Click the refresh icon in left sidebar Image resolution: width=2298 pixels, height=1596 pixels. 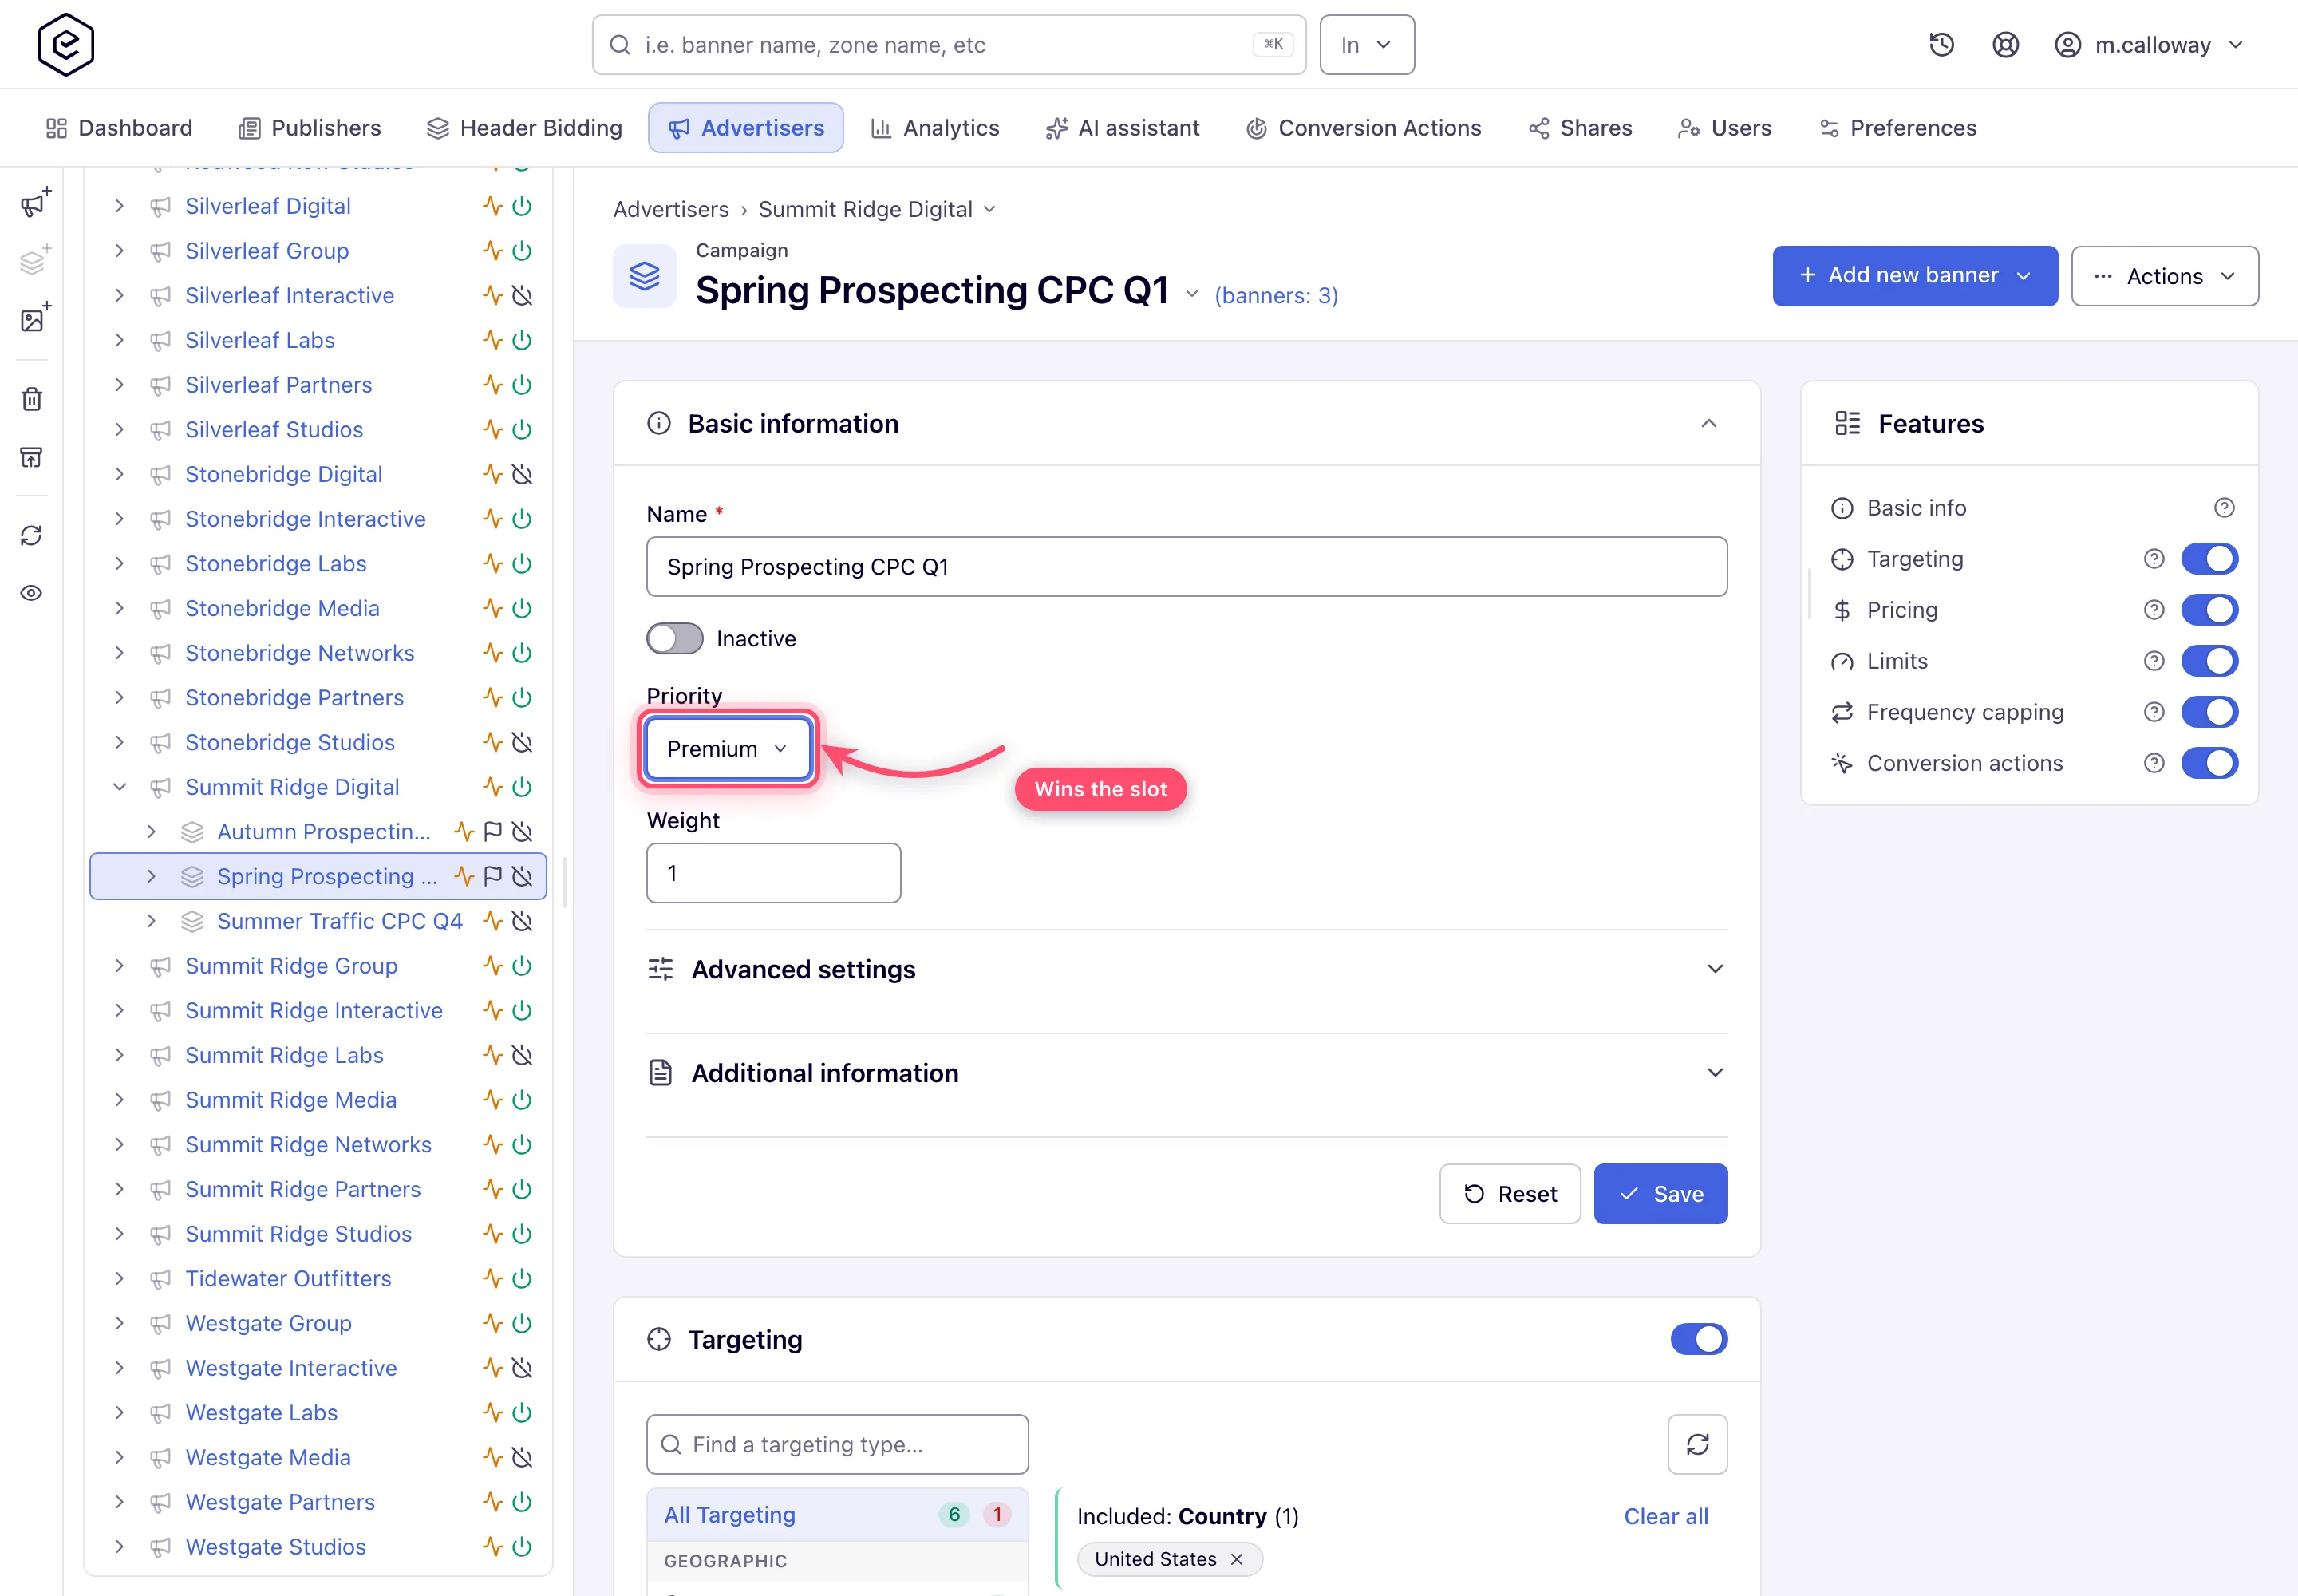32,535
